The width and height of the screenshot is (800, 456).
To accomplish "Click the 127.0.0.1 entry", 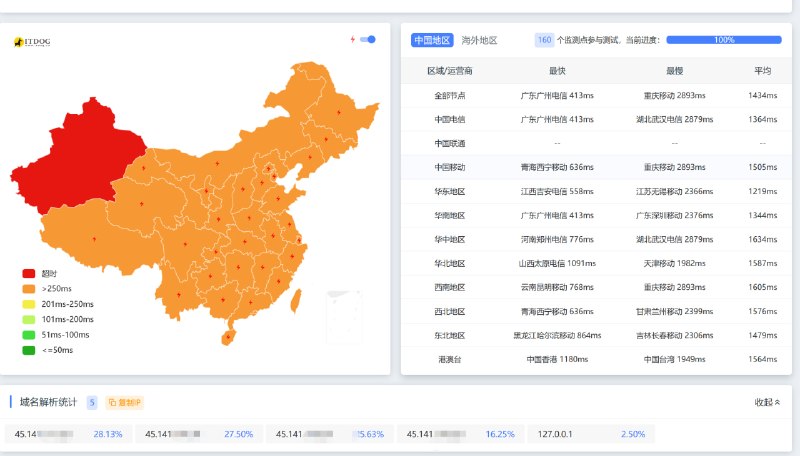I will [x=591, y=434].
